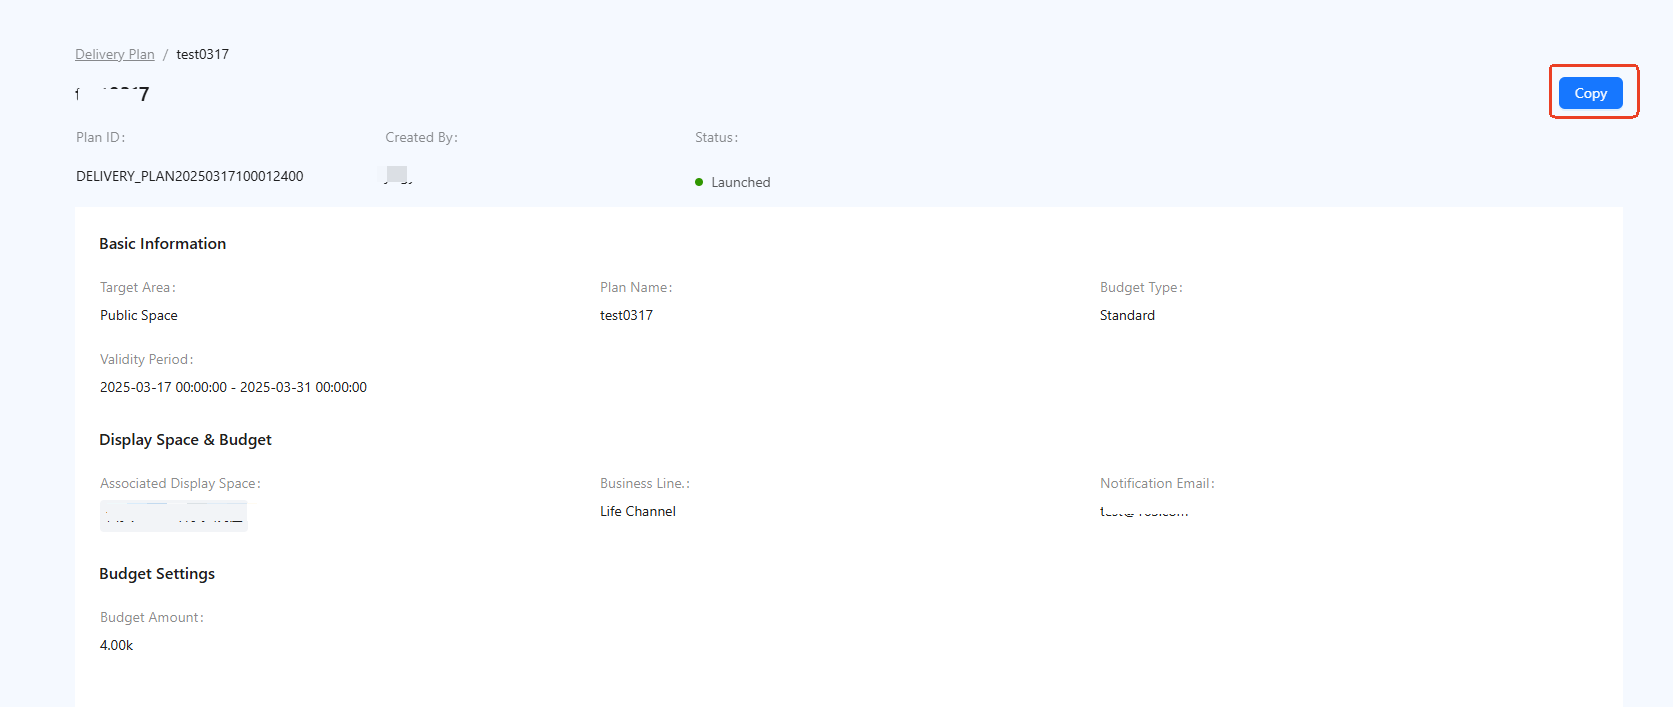
Task: Select the Standard budget type value
Action: click(1127, 315)
